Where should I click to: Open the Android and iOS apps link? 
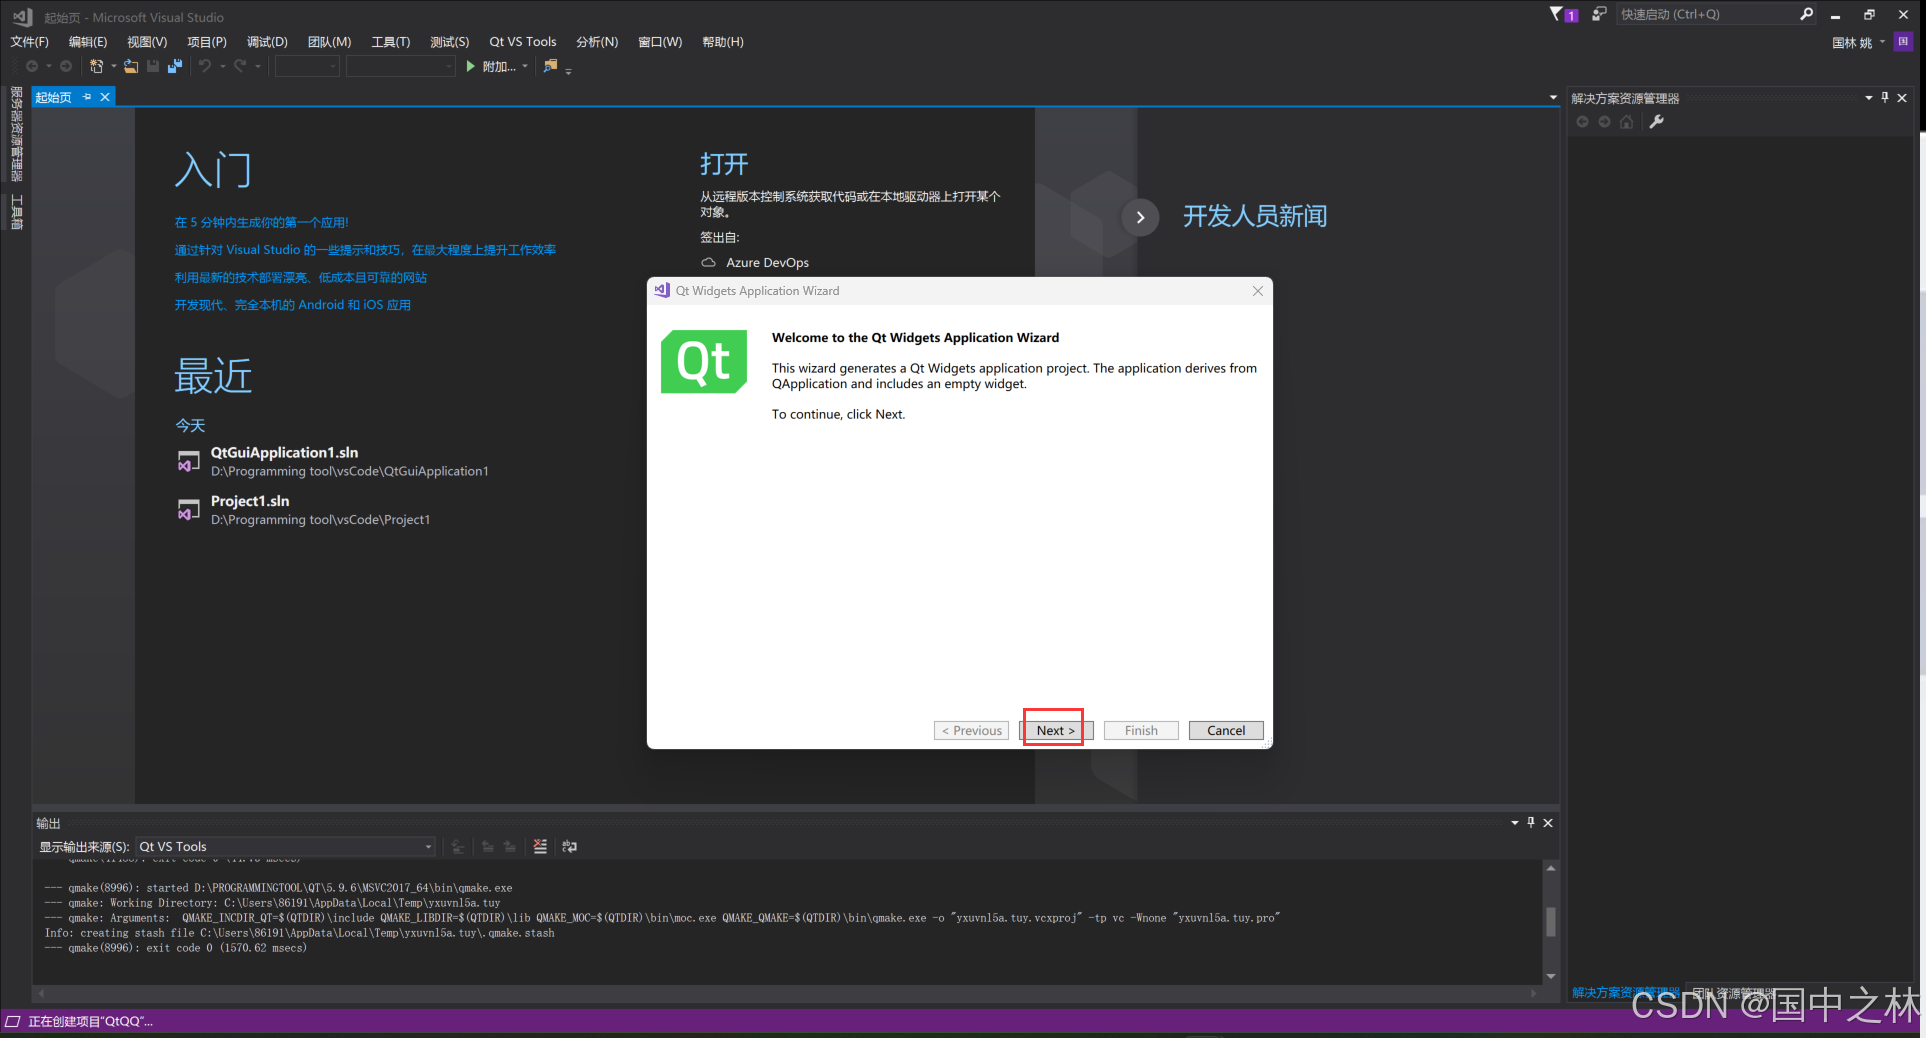pos(293,305)
